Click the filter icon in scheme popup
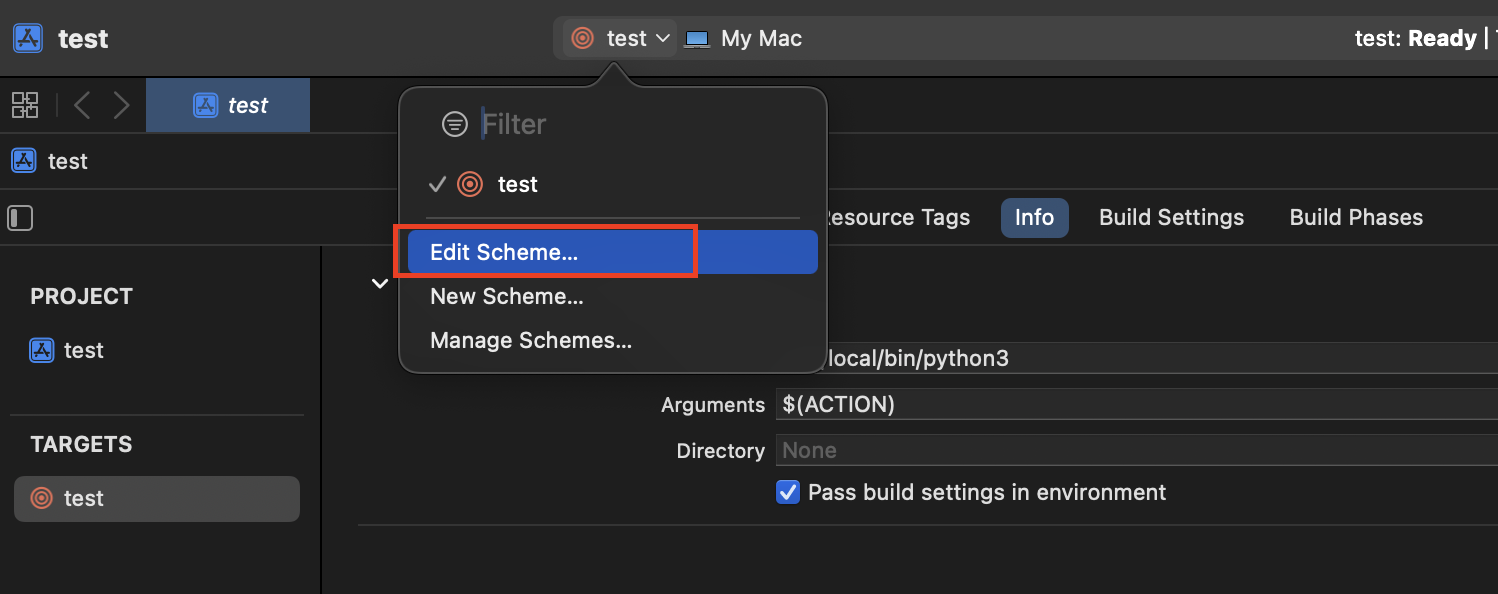 click(455, 124)
